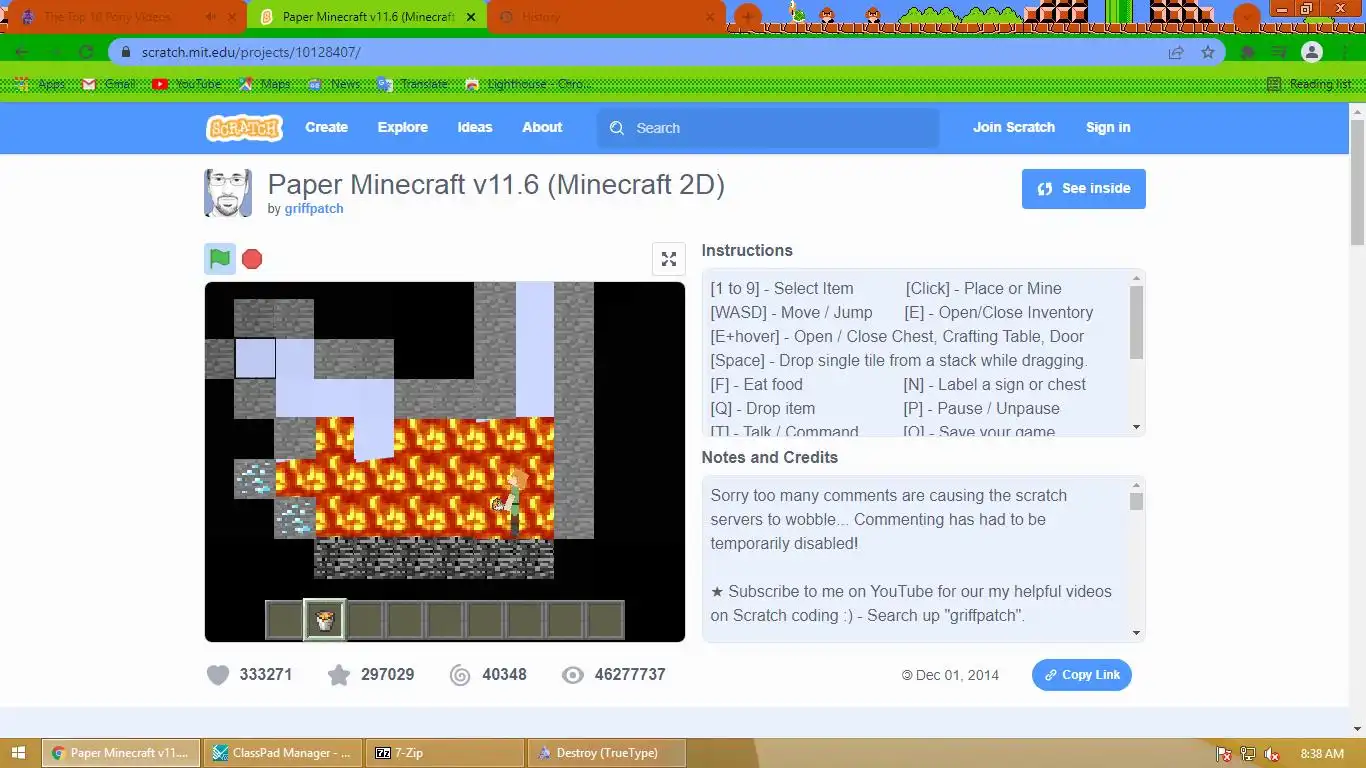Select the first empty hotbar slot
Screen dimensions: 1366x768
tap(285, 620)
